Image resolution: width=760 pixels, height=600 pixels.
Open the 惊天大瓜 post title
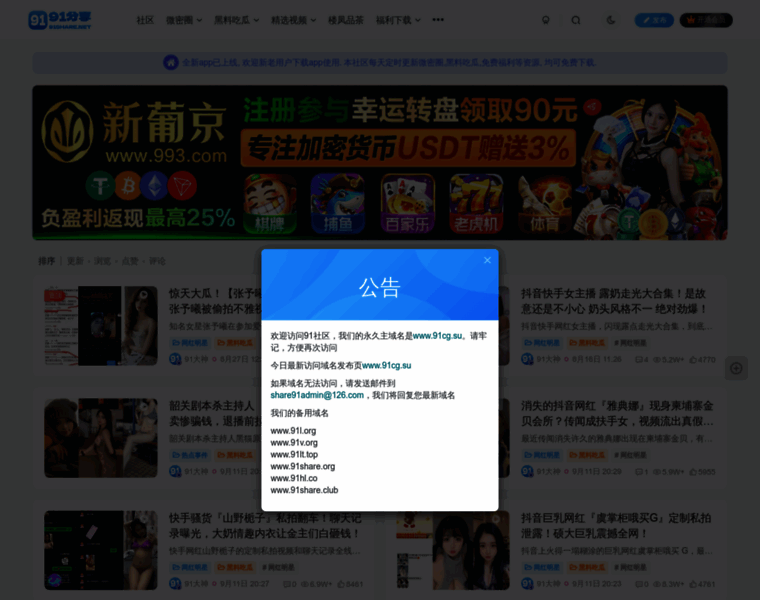pyautogui.click(x=215, y=301)
